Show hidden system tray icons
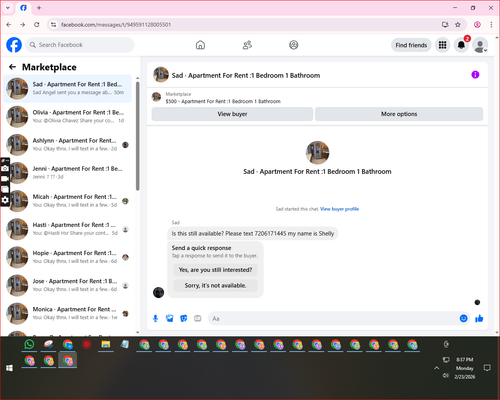 click(x=436, y=368)
